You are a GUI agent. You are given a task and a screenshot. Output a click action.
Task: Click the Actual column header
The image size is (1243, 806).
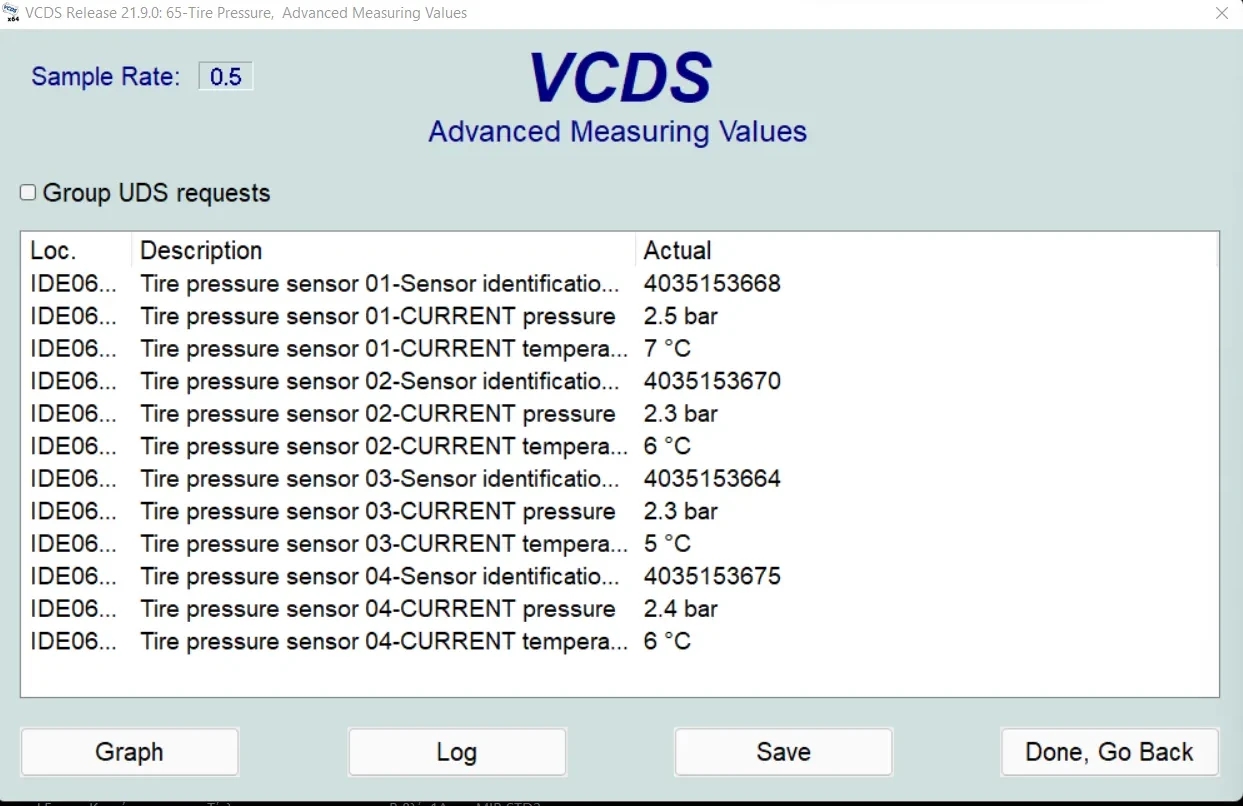927,250
